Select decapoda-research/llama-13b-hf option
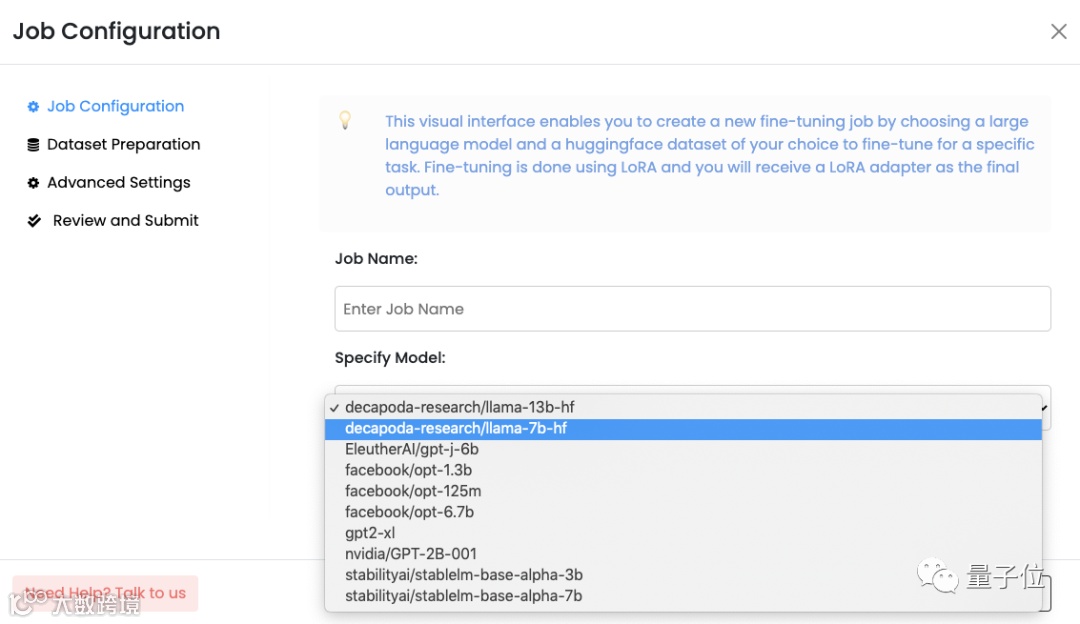The image size is (1080, 624). (460, 408)
